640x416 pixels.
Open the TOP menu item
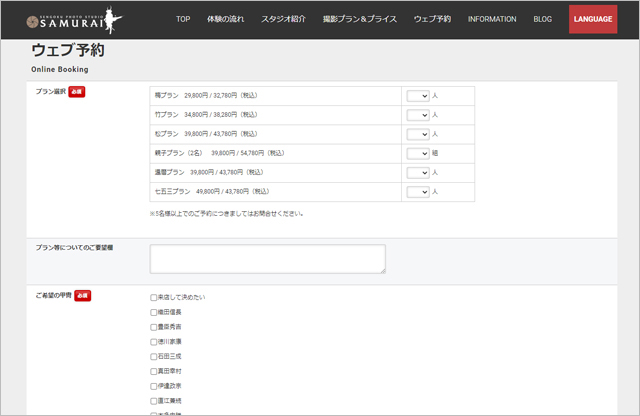point(183,19)
